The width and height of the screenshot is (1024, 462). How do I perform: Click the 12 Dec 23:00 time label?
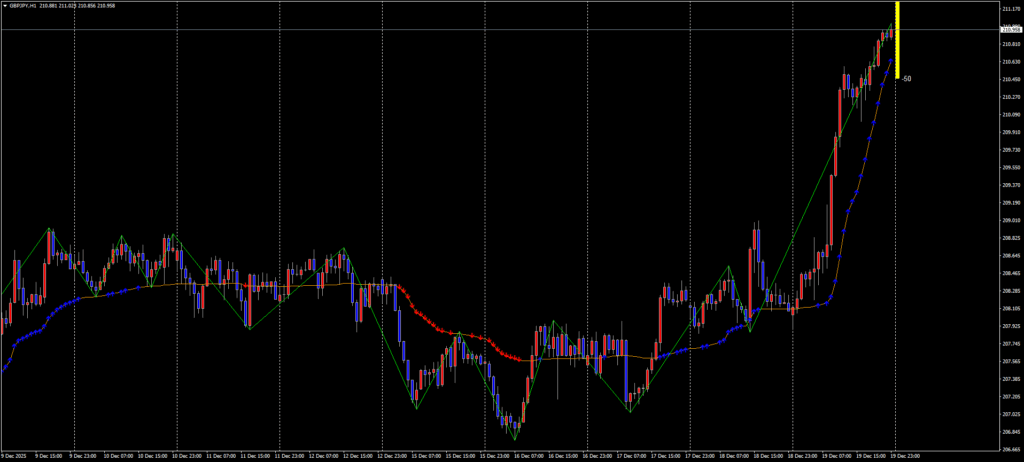[391, 457]
